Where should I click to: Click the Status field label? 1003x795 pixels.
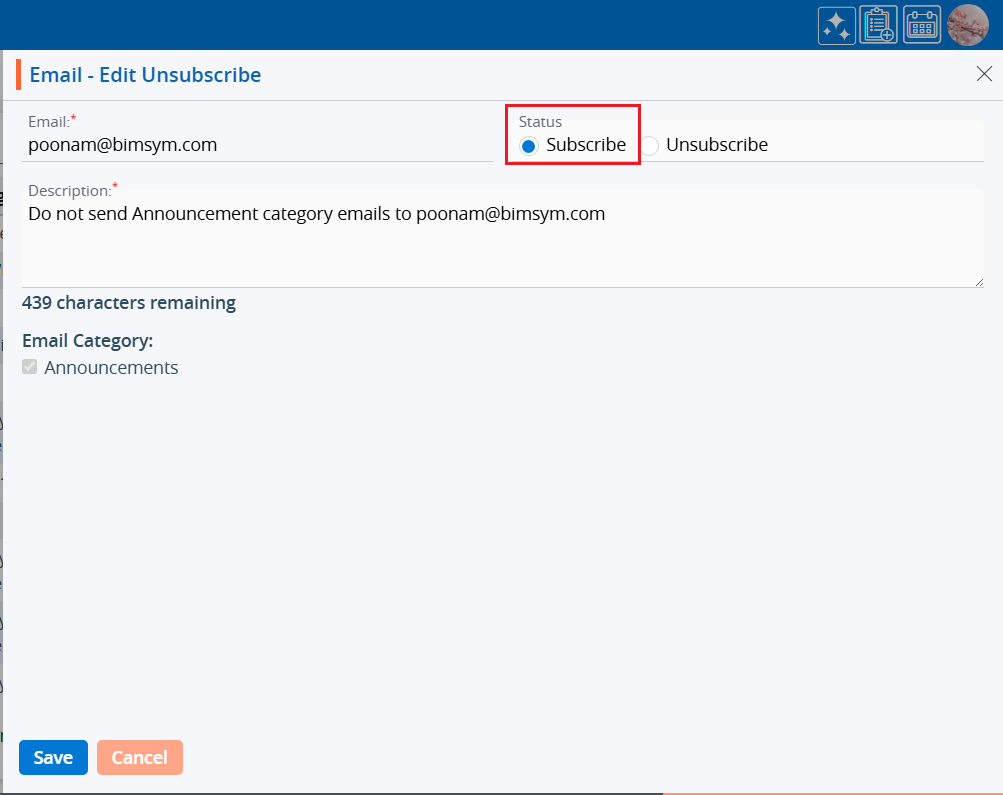540,122
